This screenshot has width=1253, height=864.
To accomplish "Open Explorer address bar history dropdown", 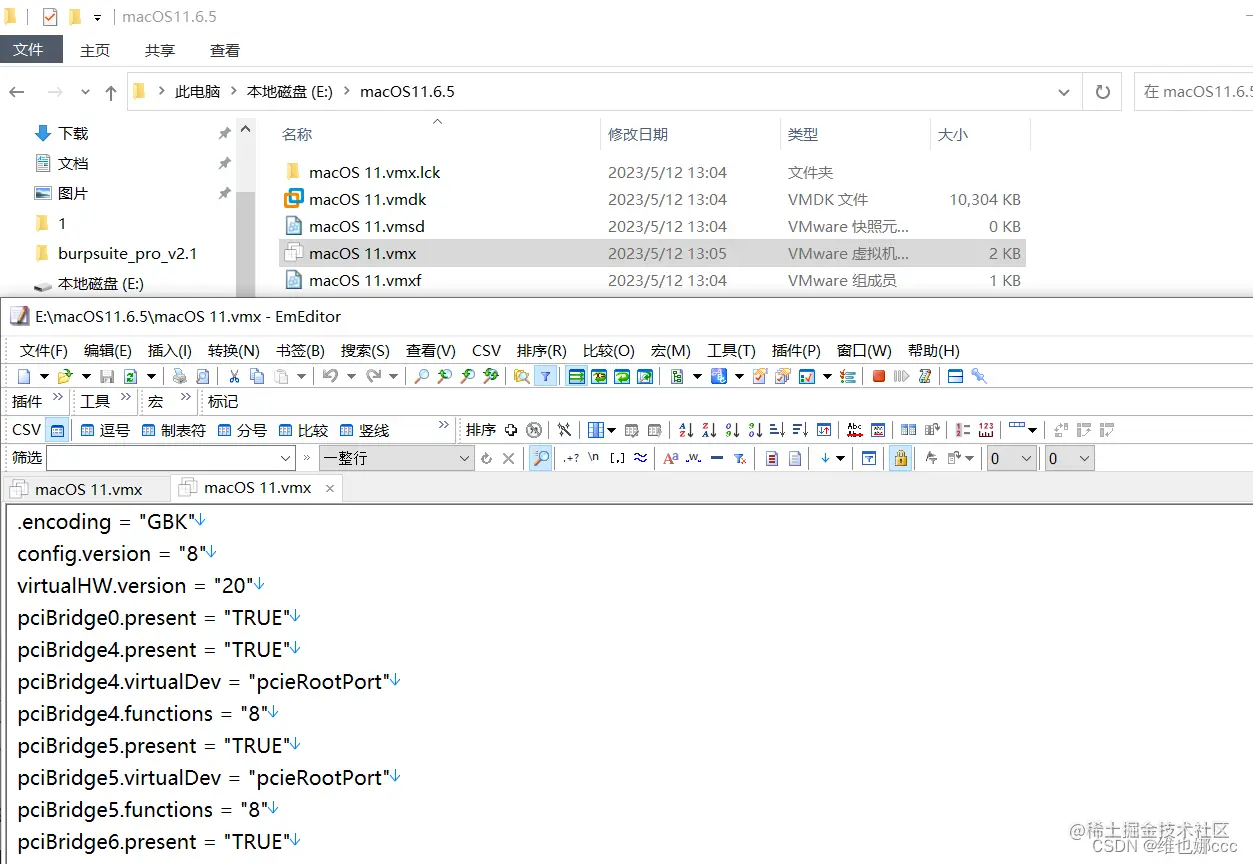I will 1064,91.
